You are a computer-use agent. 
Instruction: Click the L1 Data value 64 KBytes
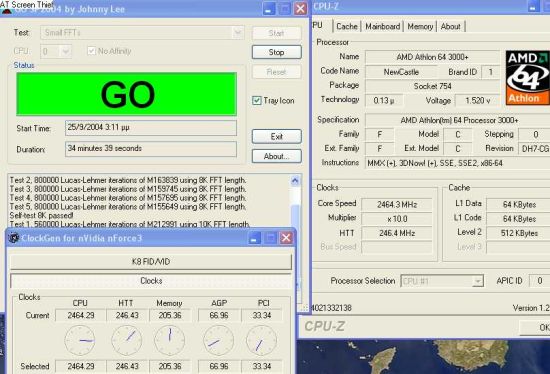click(519, 205)
